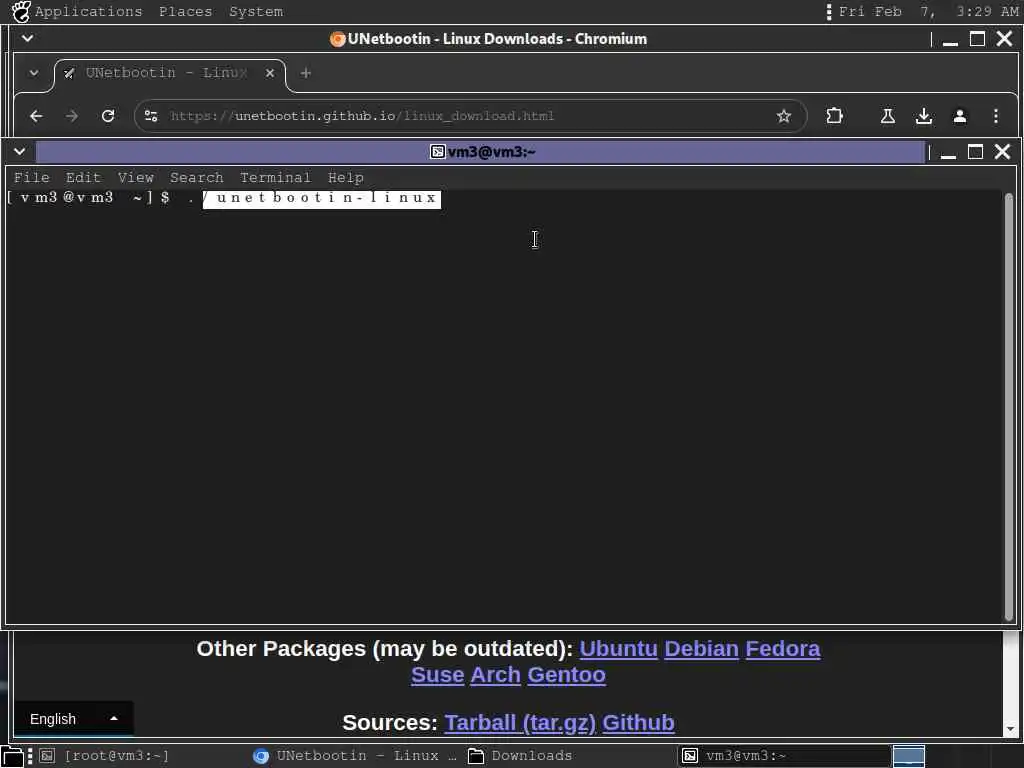Switch to vm3@vm3 terminal taskbar entry

[784, 756]
